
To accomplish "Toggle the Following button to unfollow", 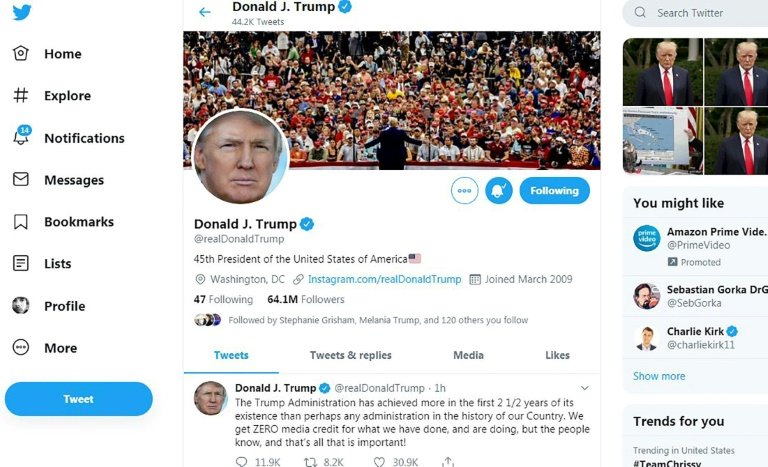I will tap(554, 191).
